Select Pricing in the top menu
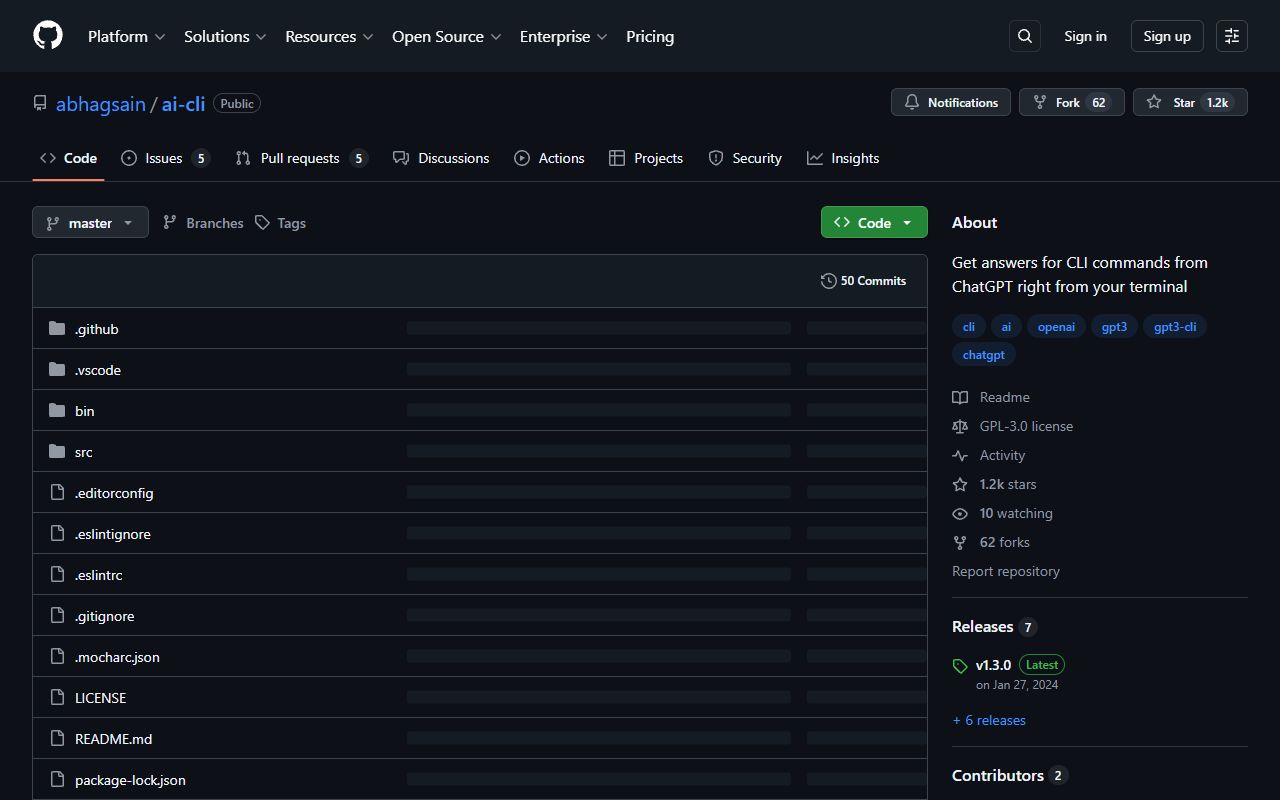Screen dimensions: 1280x800 click(x=650, y=36)
